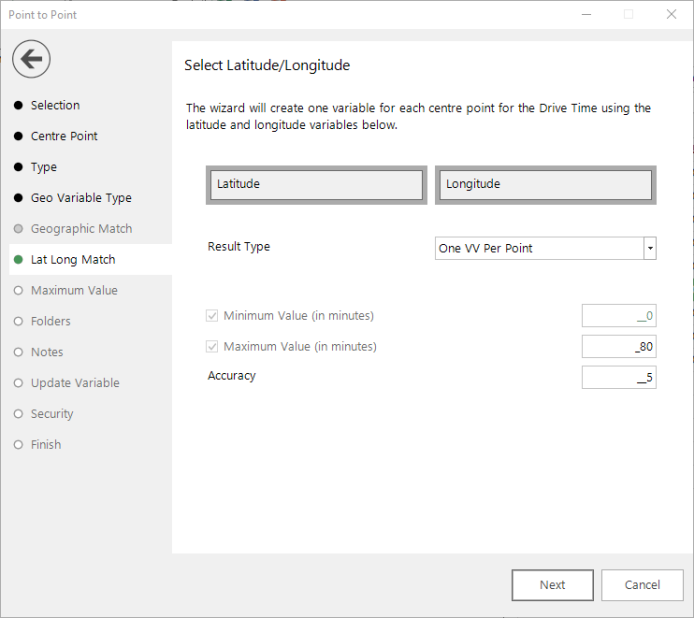Click the Maximum Value minutes field
Image resolution: width=694 pixels, height=618 pixels.
(x=619, y=347)
